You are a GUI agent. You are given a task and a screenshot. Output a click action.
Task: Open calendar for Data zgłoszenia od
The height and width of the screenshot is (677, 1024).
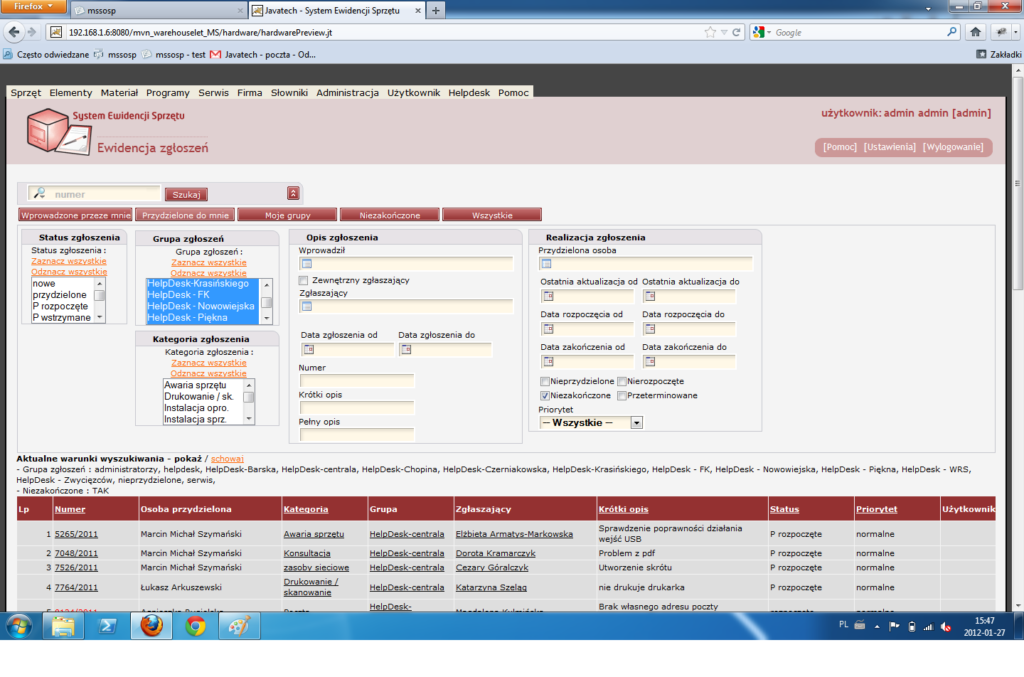(308, 349)
